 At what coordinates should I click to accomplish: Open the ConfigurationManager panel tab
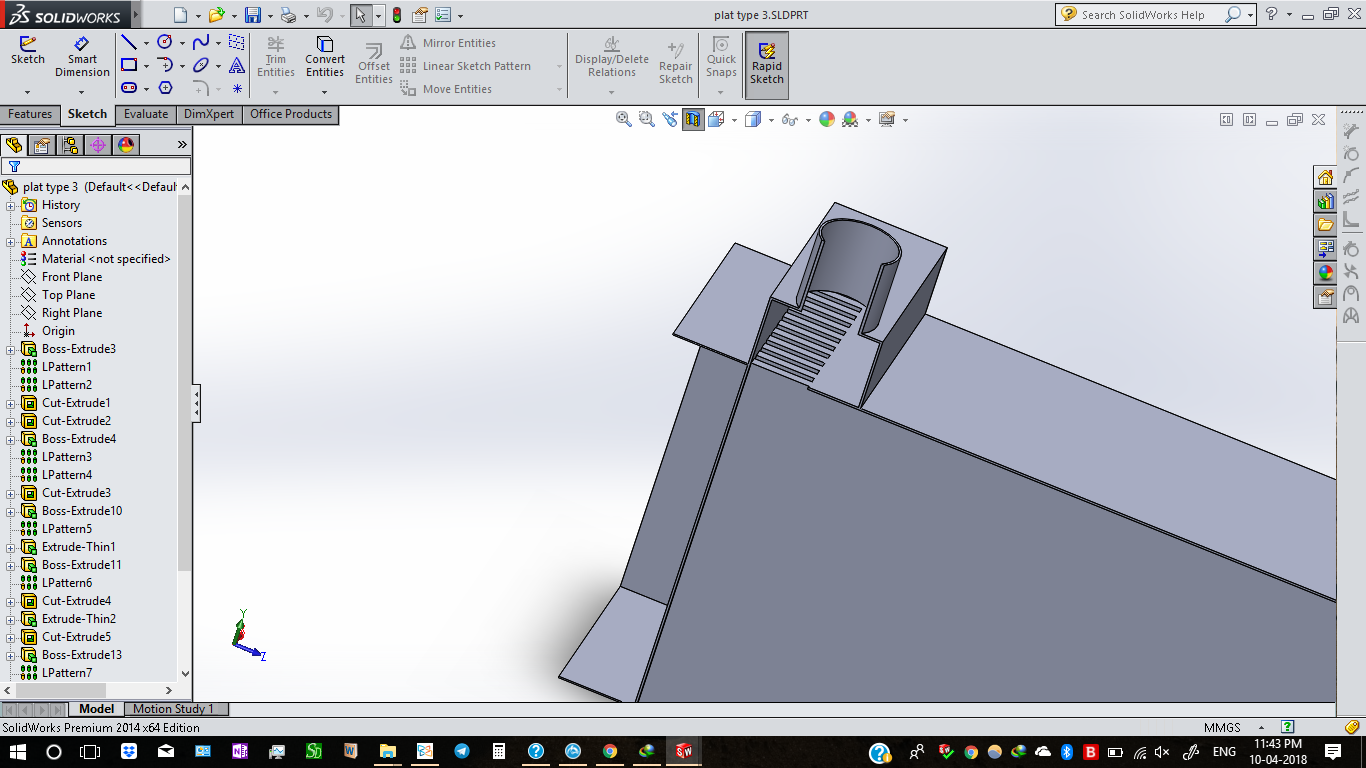coord(69,145)
